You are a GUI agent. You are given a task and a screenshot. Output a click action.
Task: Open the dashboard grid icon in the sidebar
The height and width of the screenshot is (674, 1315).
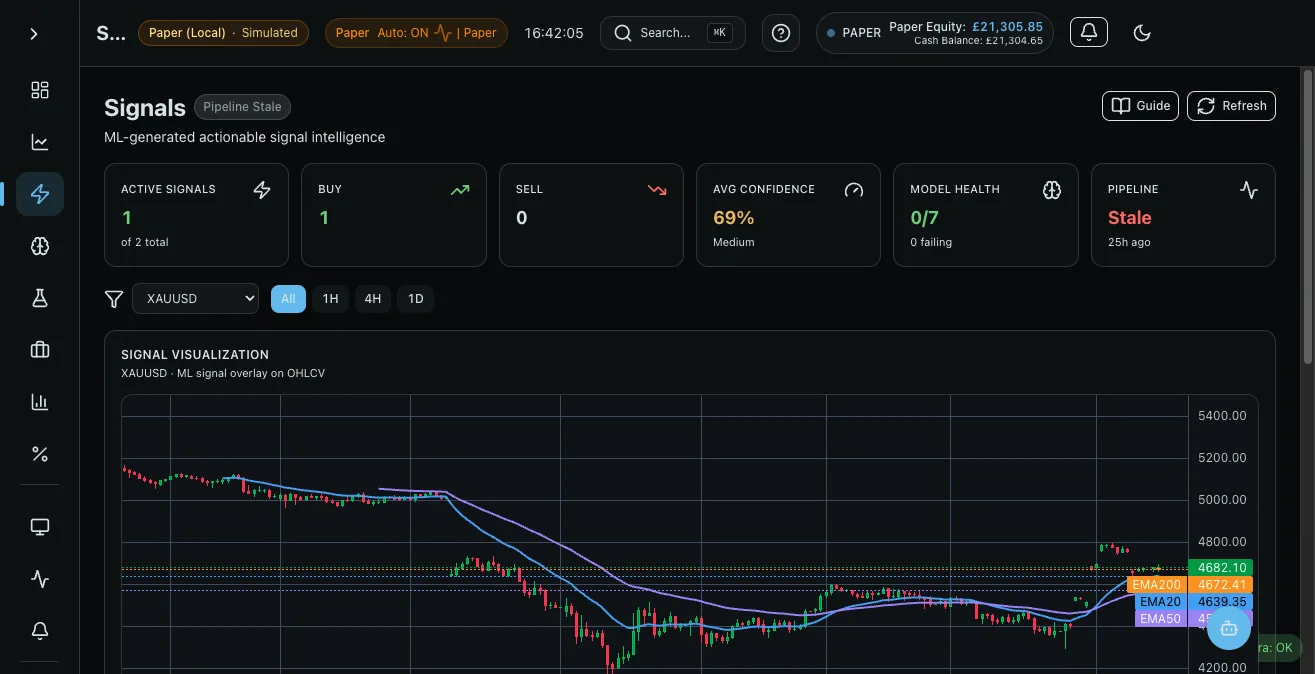[40, 90]
